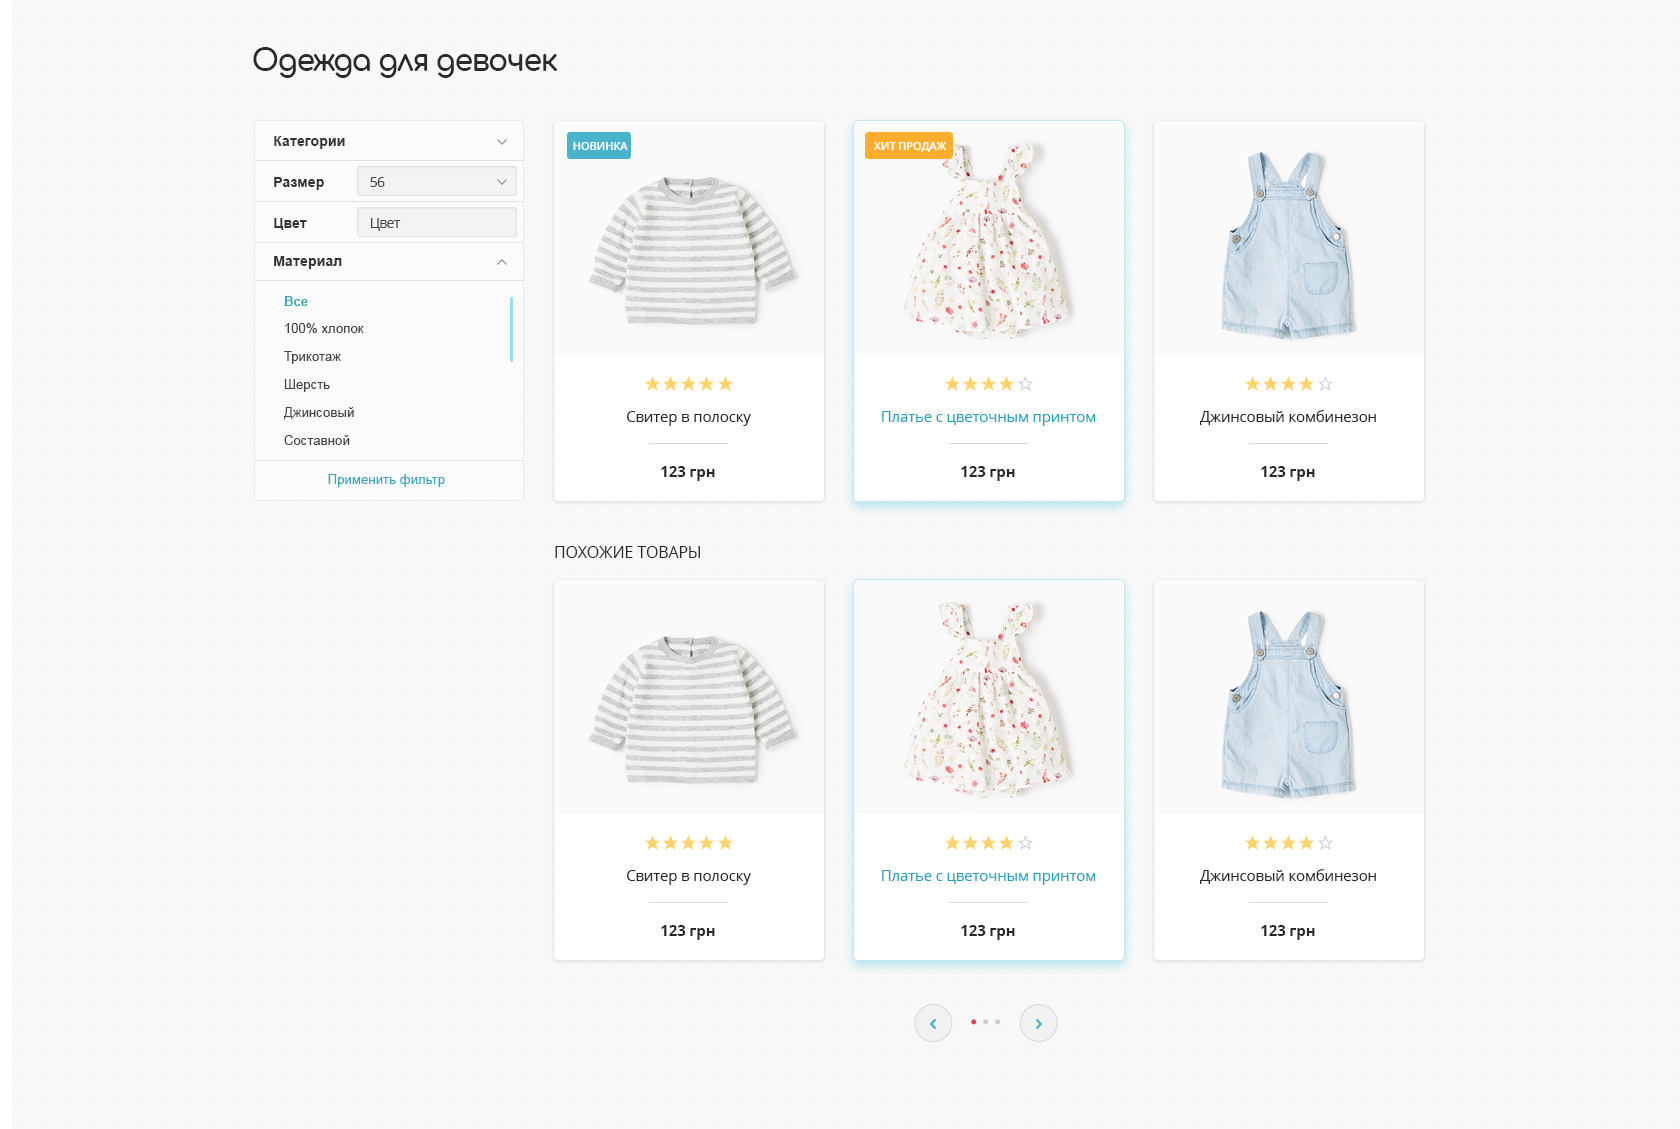The height and width of the screenshot is (1129, 1680).
Task: Open top Платье с цветочным принтом title link
Action: pyautogui.click(x=988, y=417)
